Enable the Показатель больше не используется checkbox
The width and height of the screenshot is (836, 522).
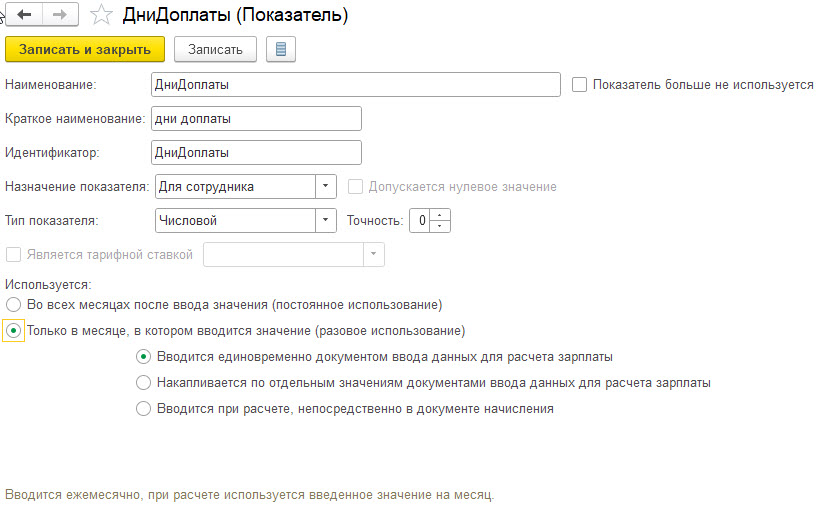(x=580, y=85)
